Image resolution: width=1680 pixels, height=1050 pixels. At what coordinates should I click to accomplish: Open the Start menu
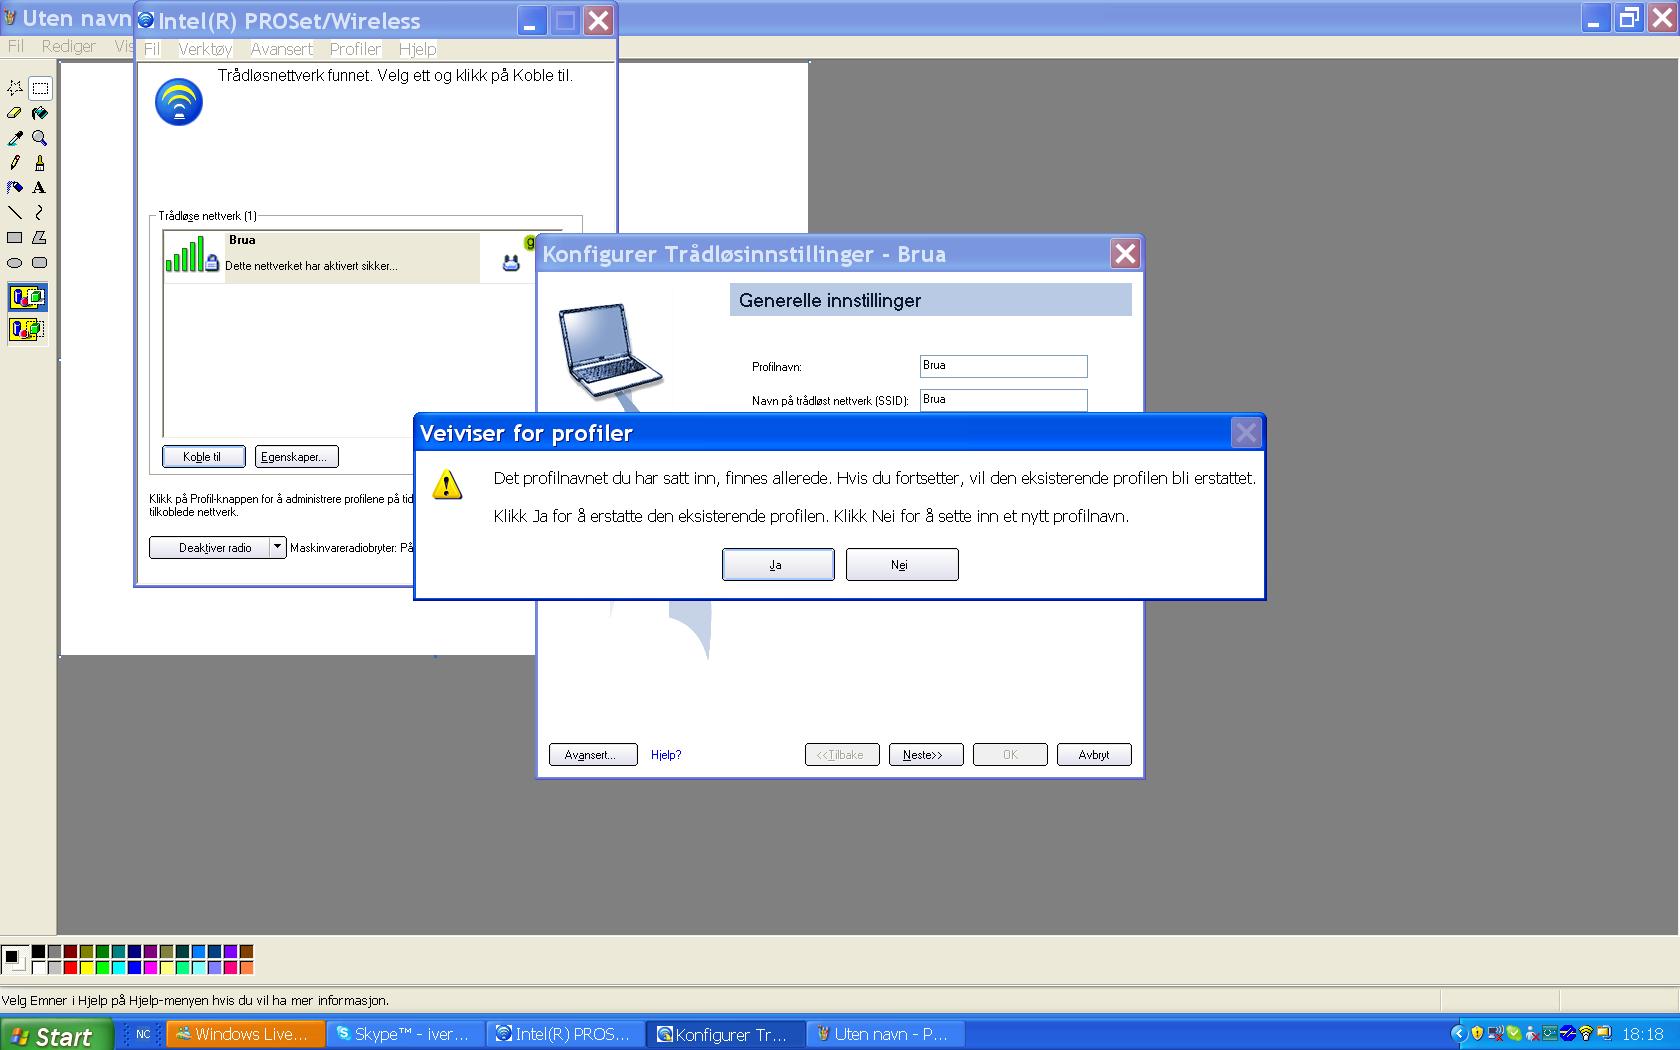tap(56, 1035)
